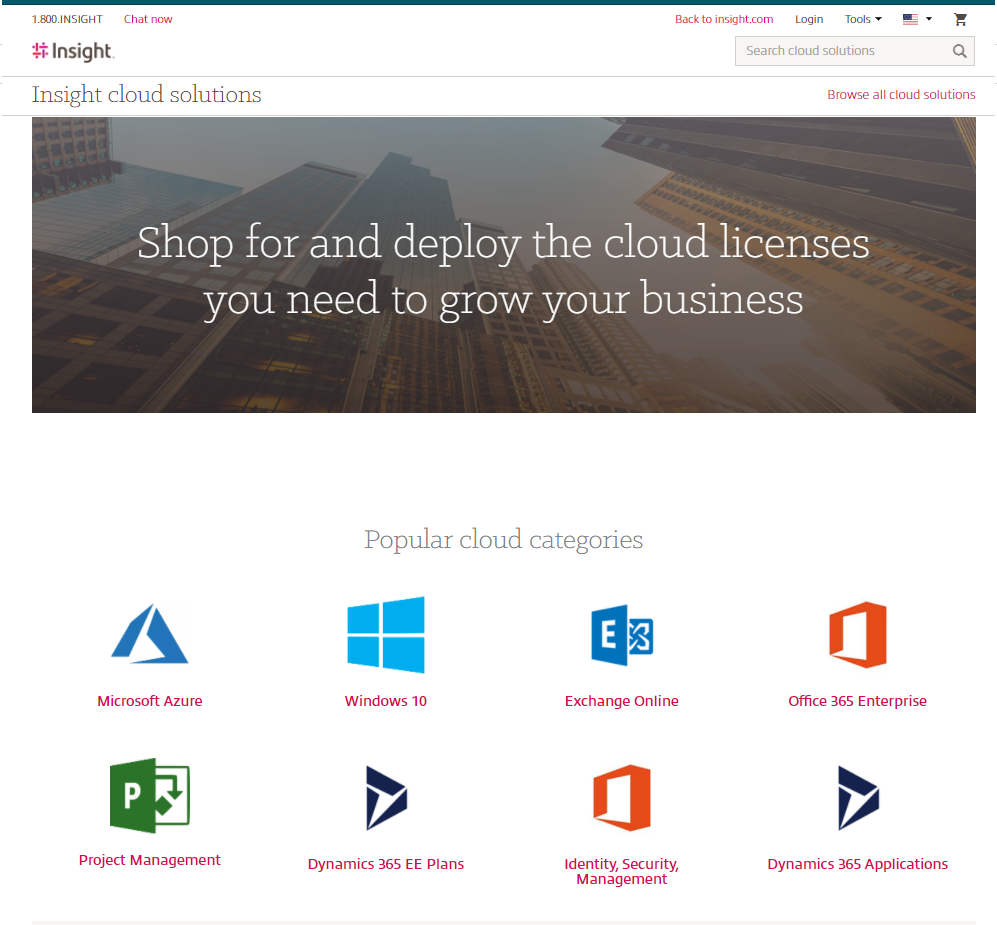Click the Login menu item

[809, 19]
